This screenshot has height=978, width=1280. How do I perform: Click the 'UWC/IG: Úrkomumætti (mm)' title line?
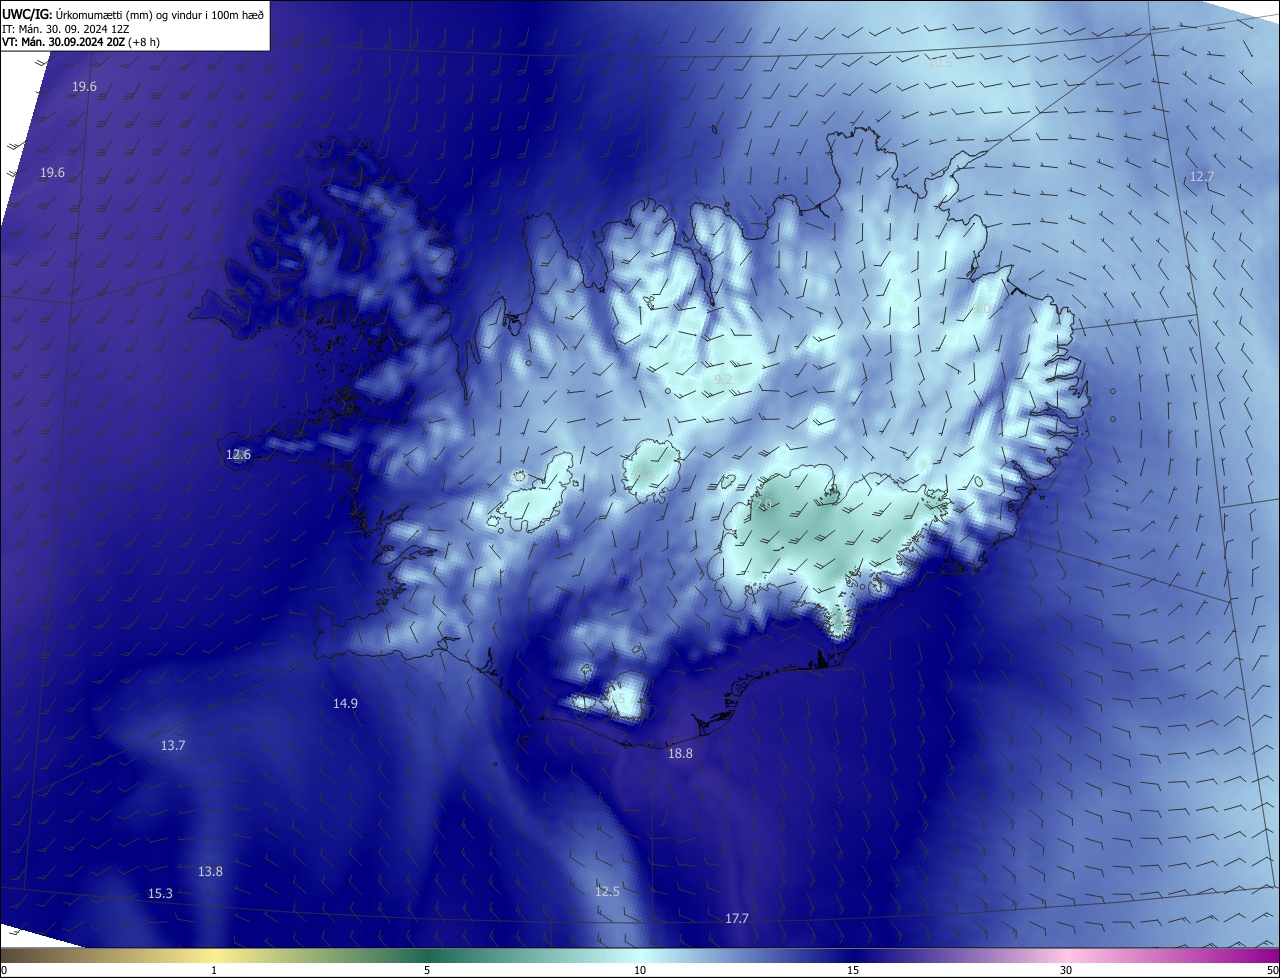[133, 14]
